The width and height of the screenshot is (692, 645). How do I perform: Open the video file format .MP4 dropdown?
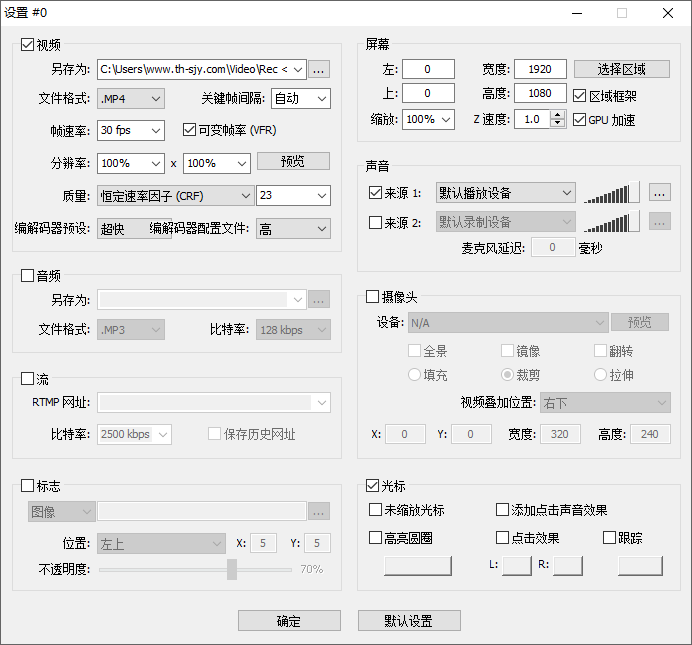coord(131,99)
